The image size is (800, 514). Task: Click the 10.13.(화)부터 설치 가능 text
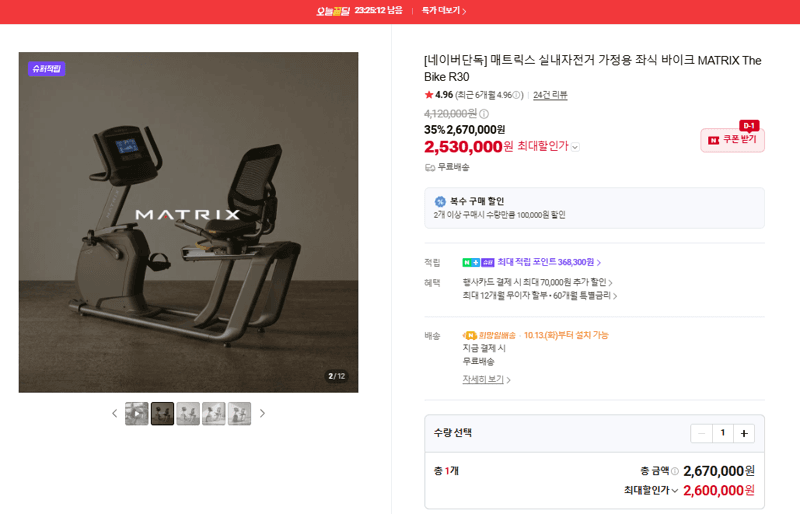pyautogui.click(x=566, y=335)
